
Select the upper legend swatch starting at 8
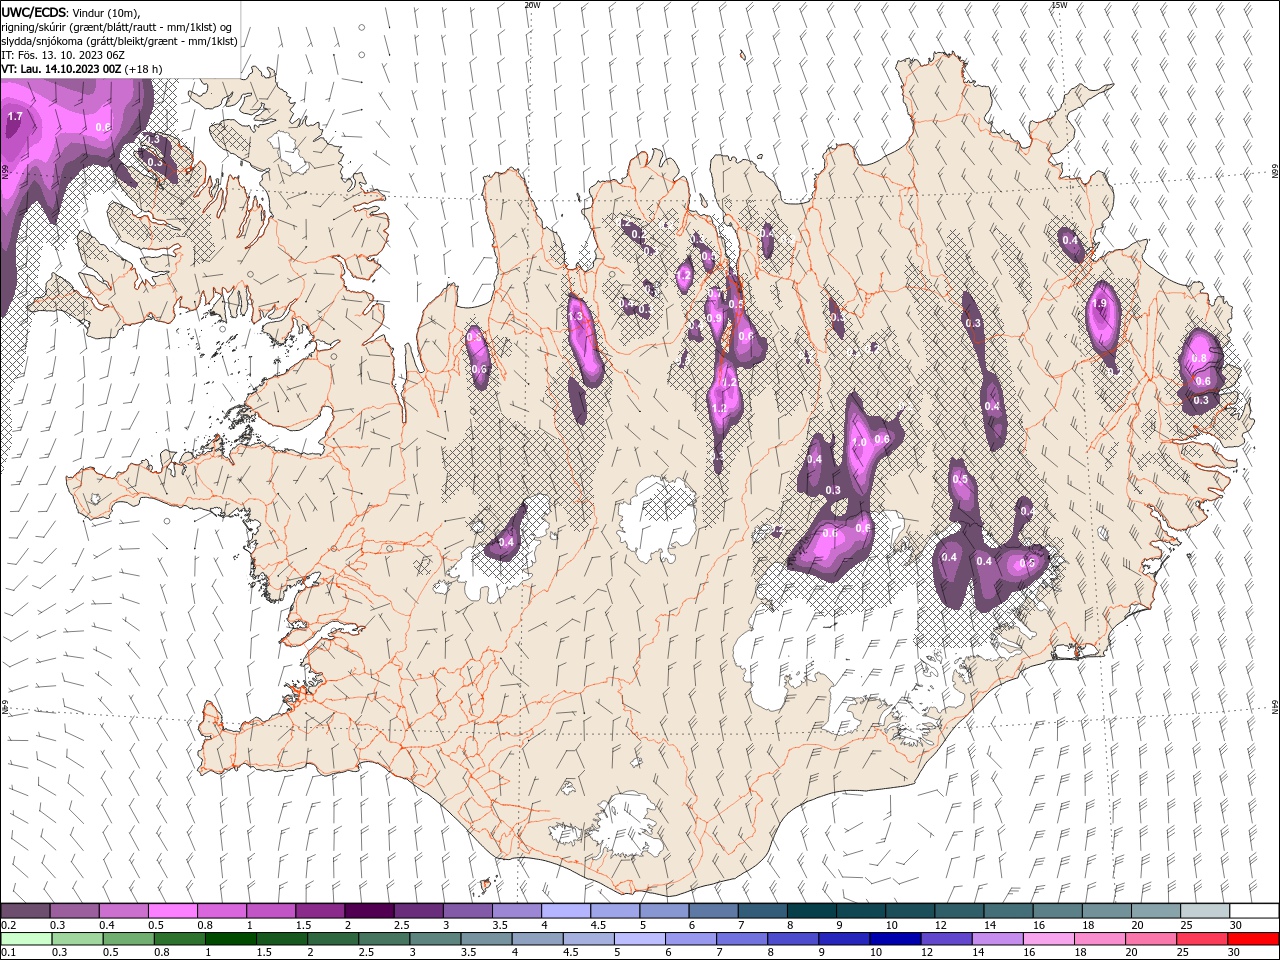811,911
